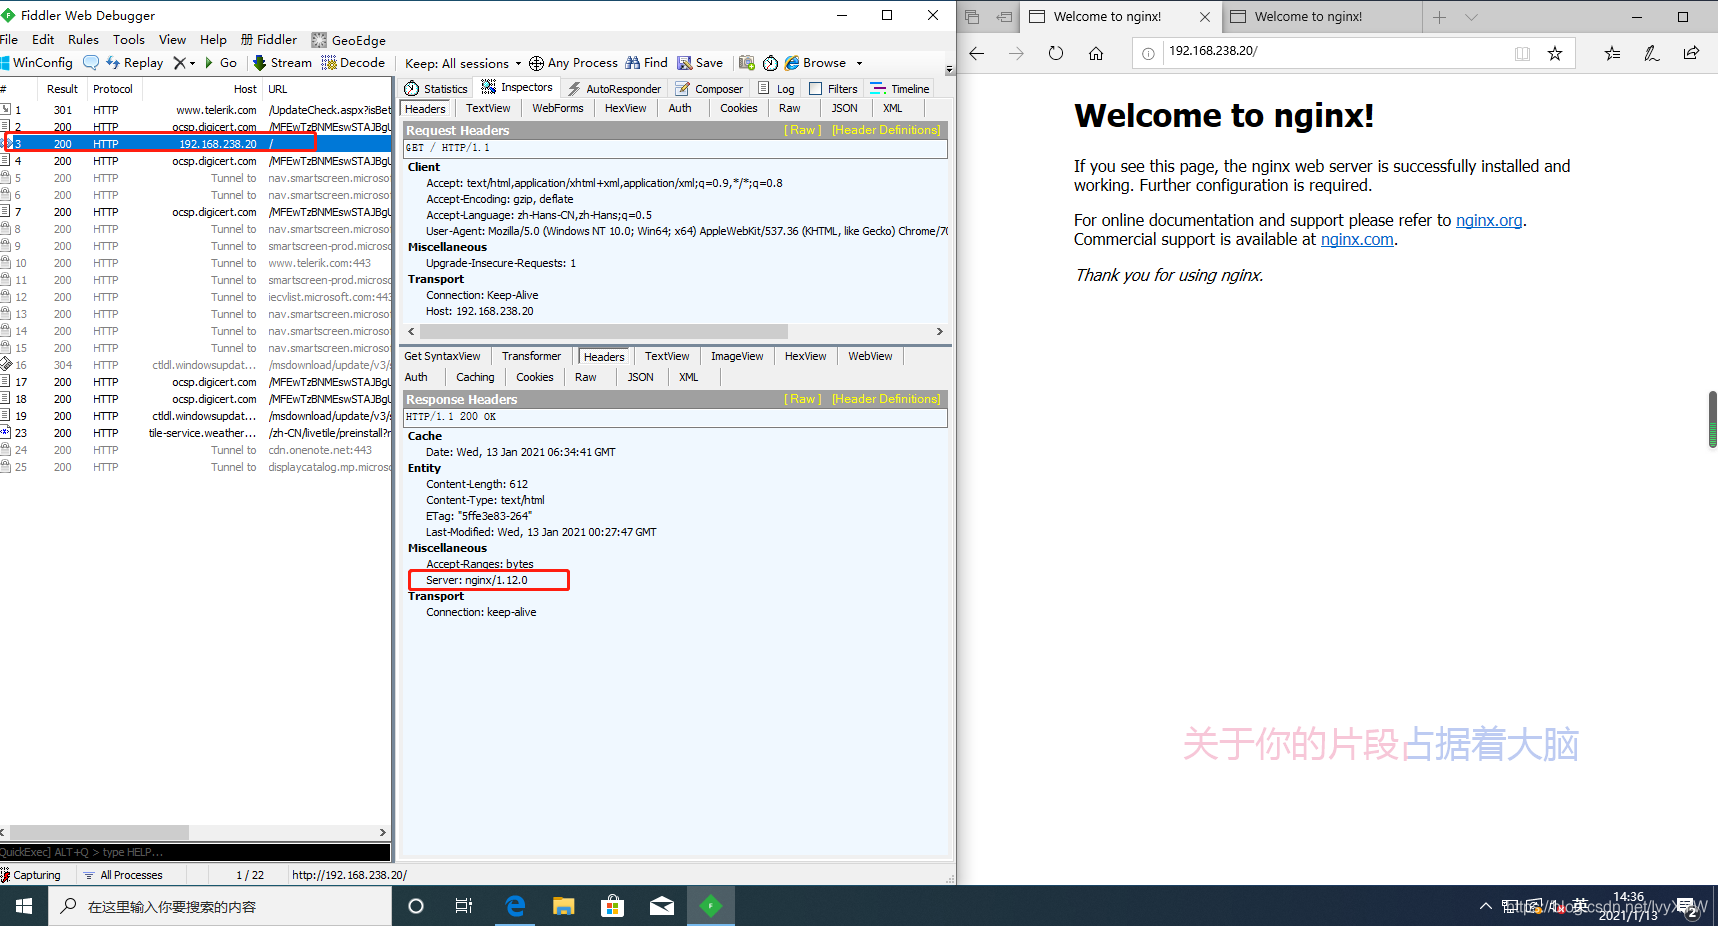Replay the selected session
The height and width of the screenshot is (926, 1718).
(134, 63)
